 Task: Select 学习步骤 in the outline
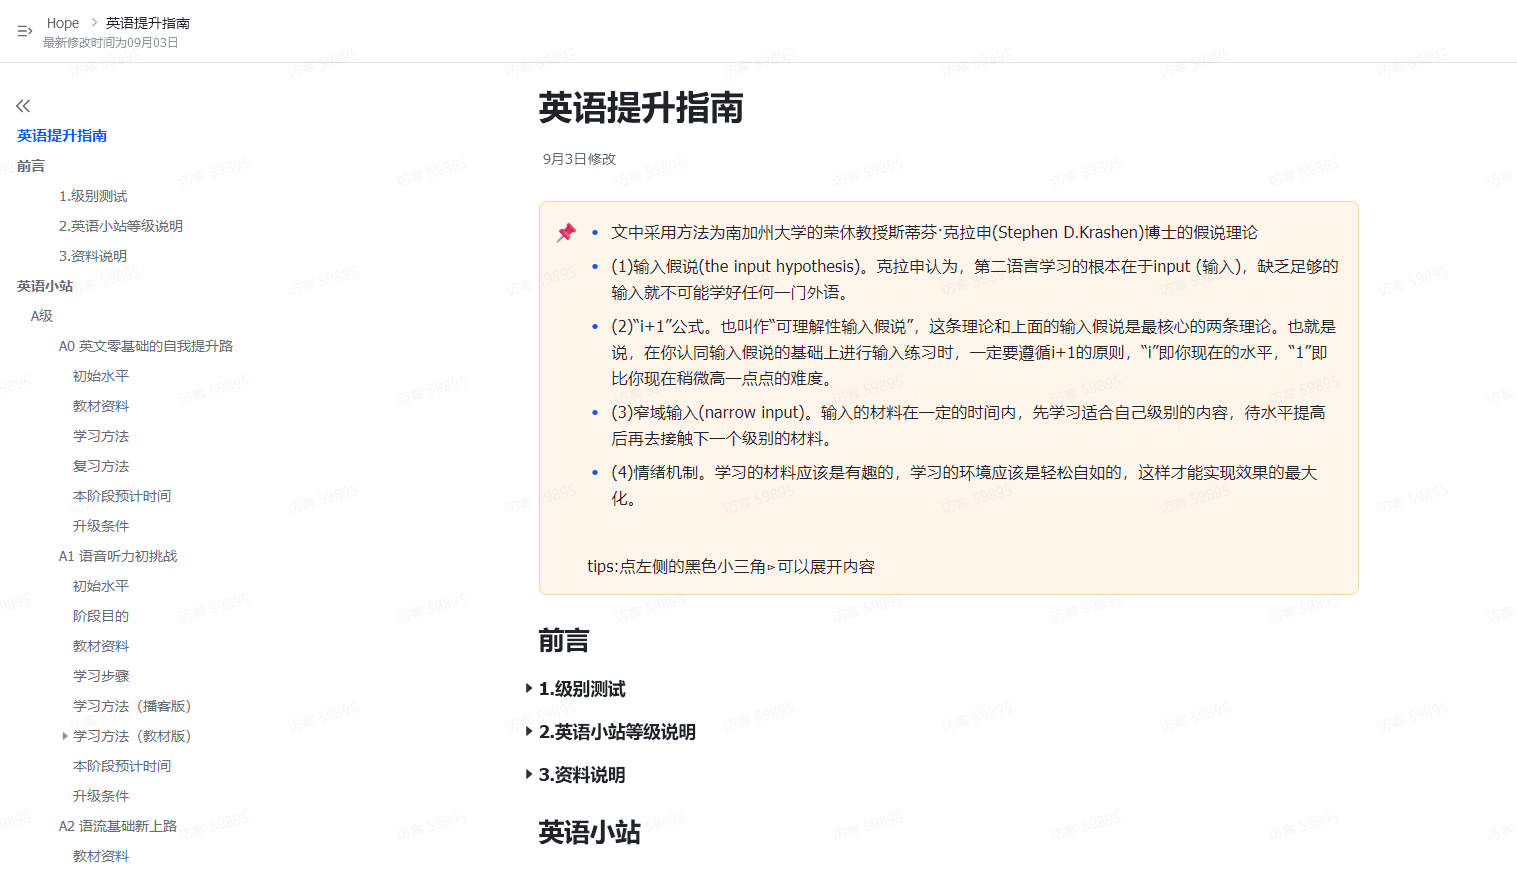tap(101, 676)
